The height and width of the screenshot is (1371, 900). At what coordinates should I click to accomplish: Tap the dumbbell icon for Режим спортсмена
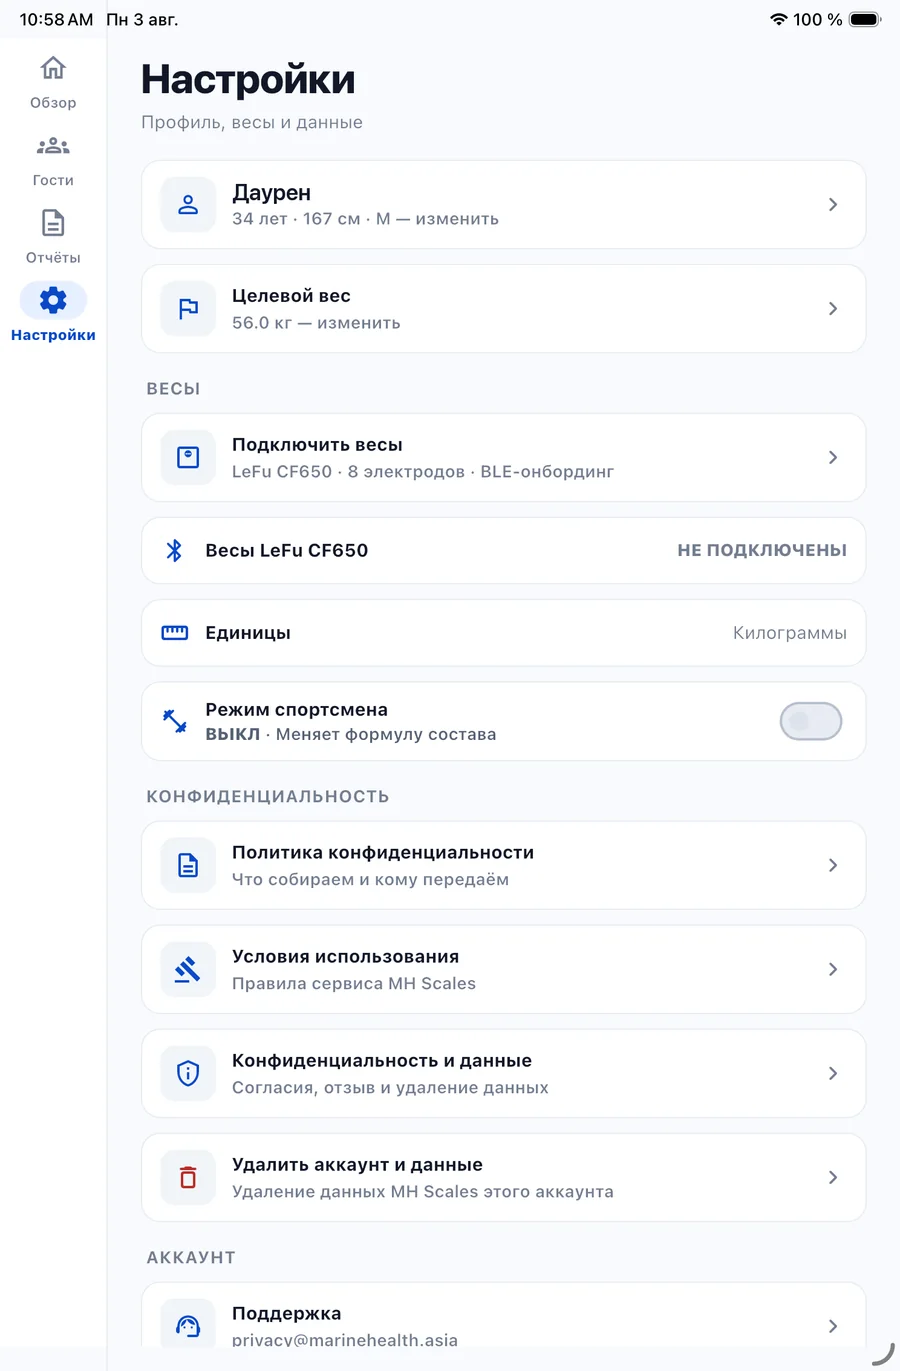click(175, 721)
